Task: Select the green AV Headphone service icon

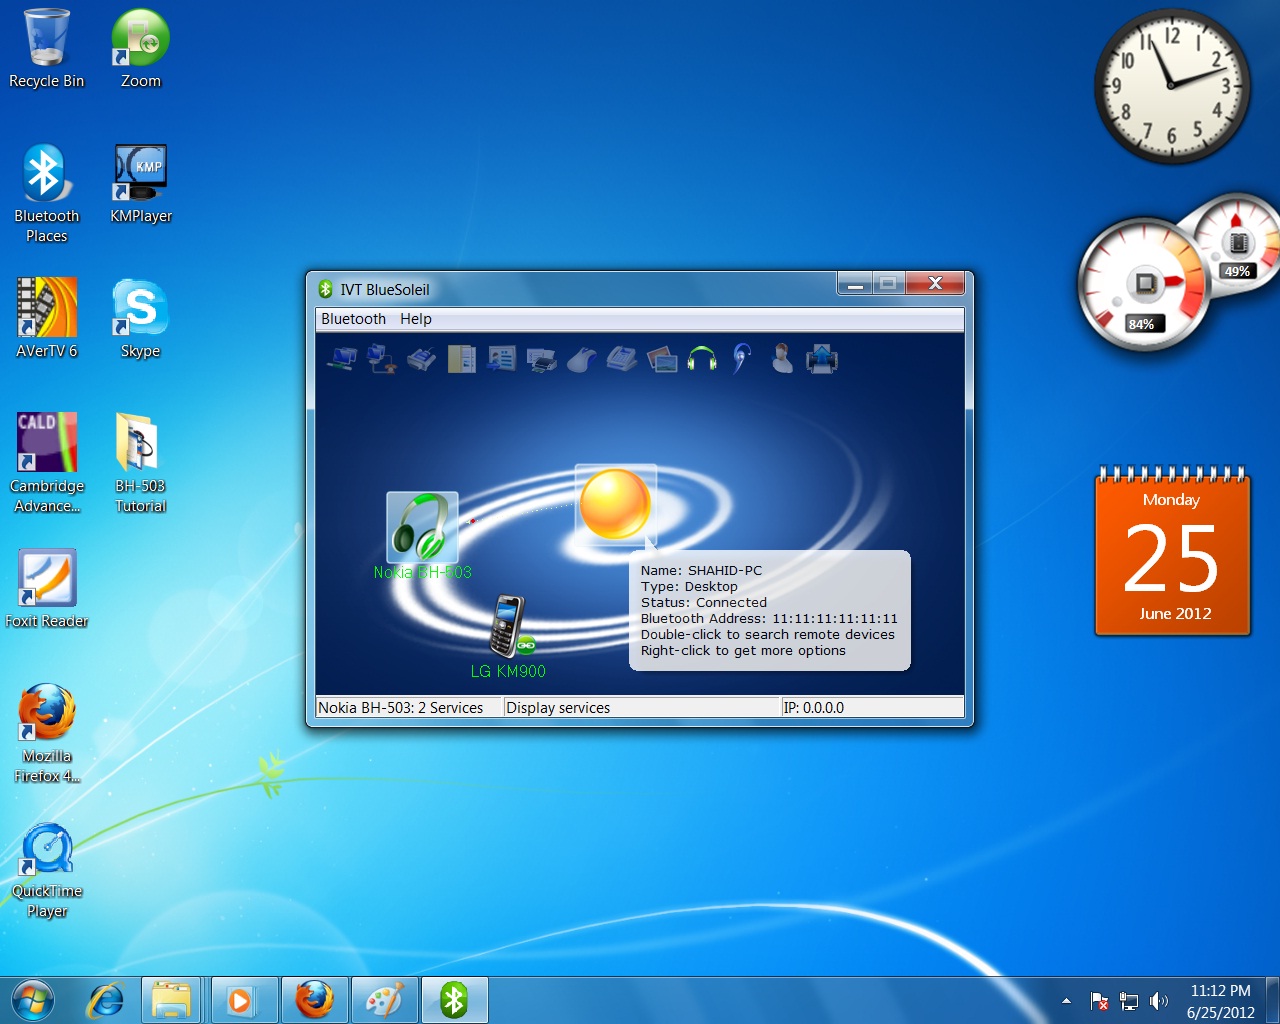Action: [x=702, y=358]
